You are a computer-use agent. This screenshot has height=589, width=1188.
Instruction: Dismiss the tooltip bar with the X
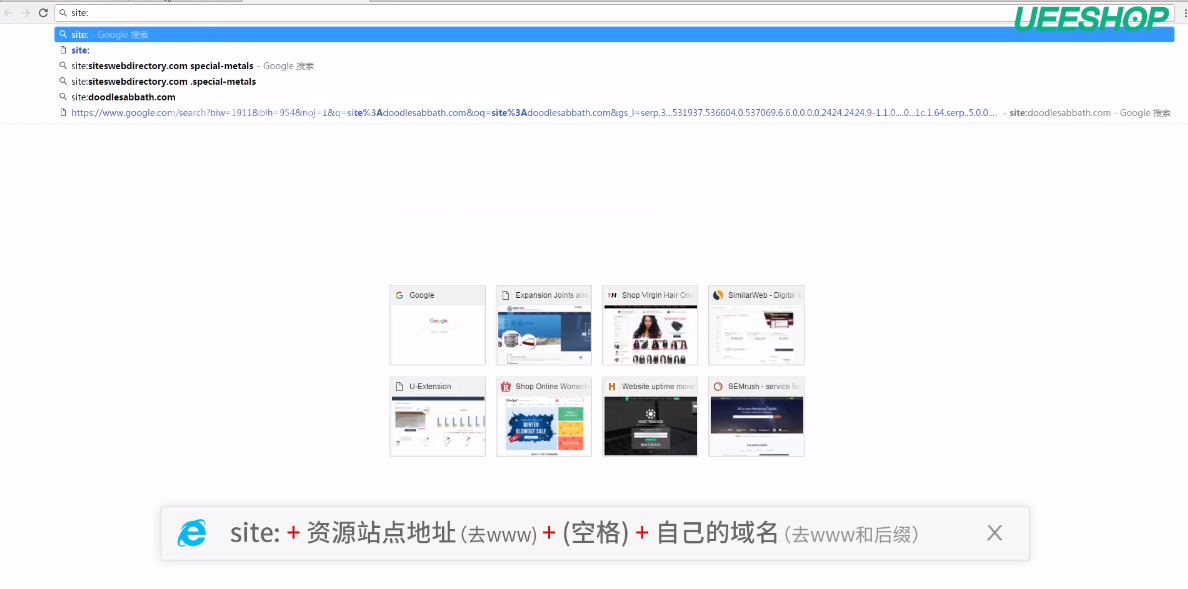(994, 532)
